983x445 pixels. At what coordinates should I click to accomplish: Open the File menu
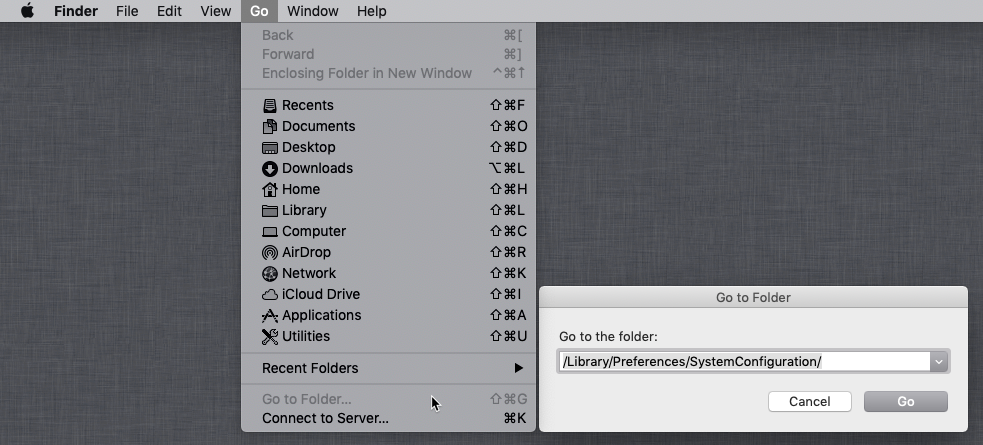coord(127,11)
